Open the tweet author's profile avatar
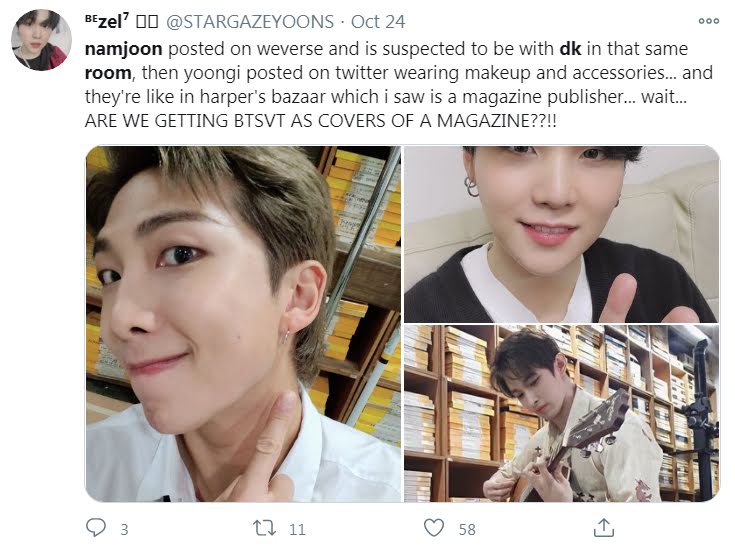Viewport: 735px width, 551px height. pos(41,40)
